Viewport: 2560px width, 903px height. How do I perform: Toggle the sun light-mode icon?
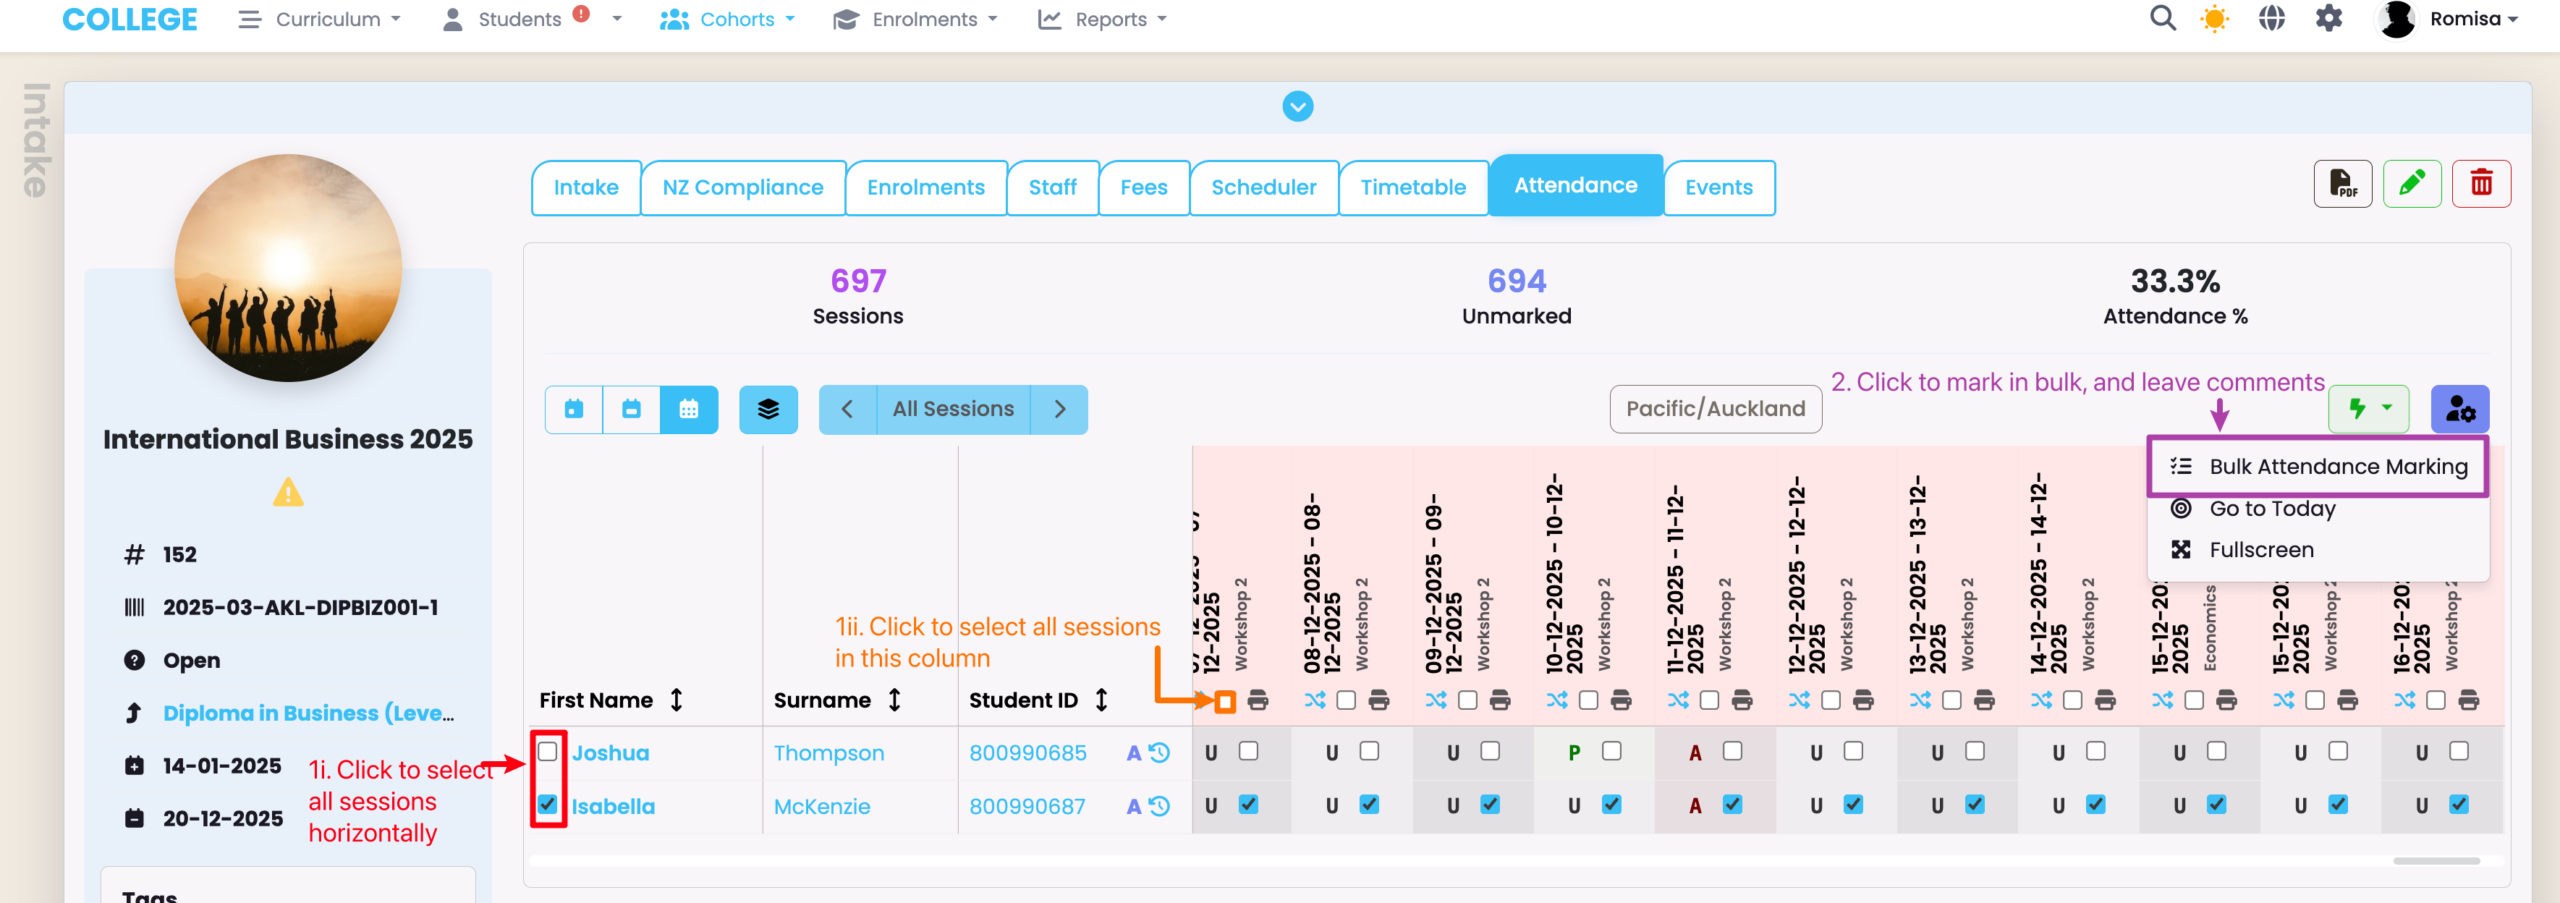pos(2215,19)
